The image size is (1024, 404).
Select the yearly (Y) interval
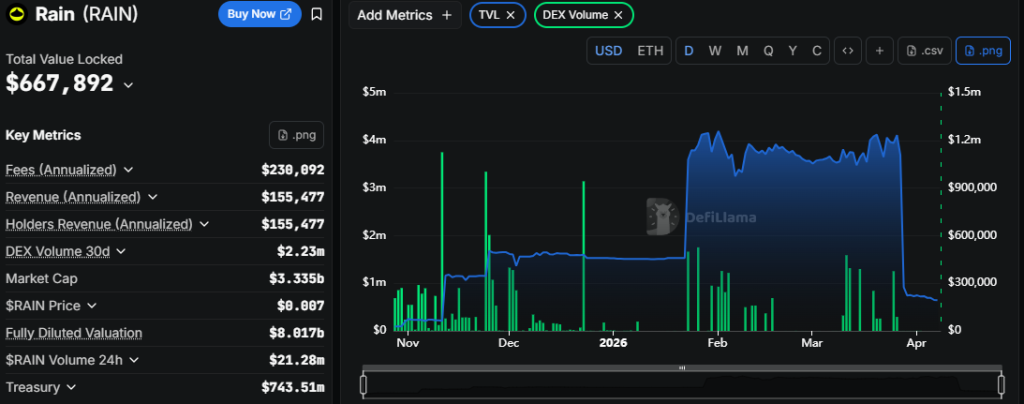click(x=792, y=51)
